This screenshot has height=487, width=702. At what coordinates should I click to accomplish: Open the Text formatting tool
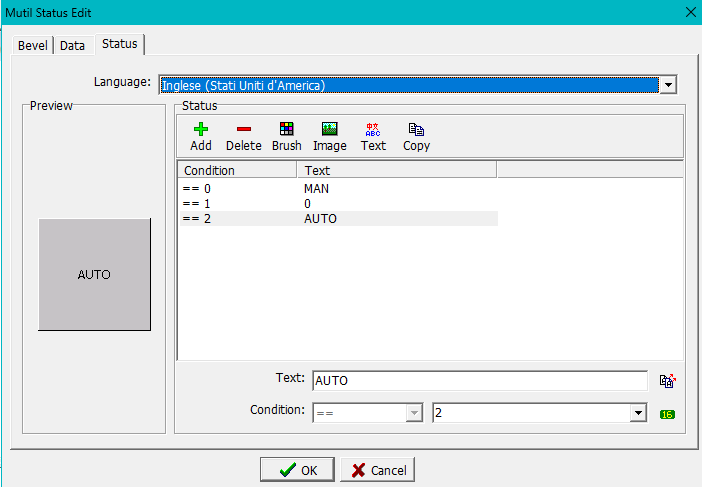[x=373, y=129]
